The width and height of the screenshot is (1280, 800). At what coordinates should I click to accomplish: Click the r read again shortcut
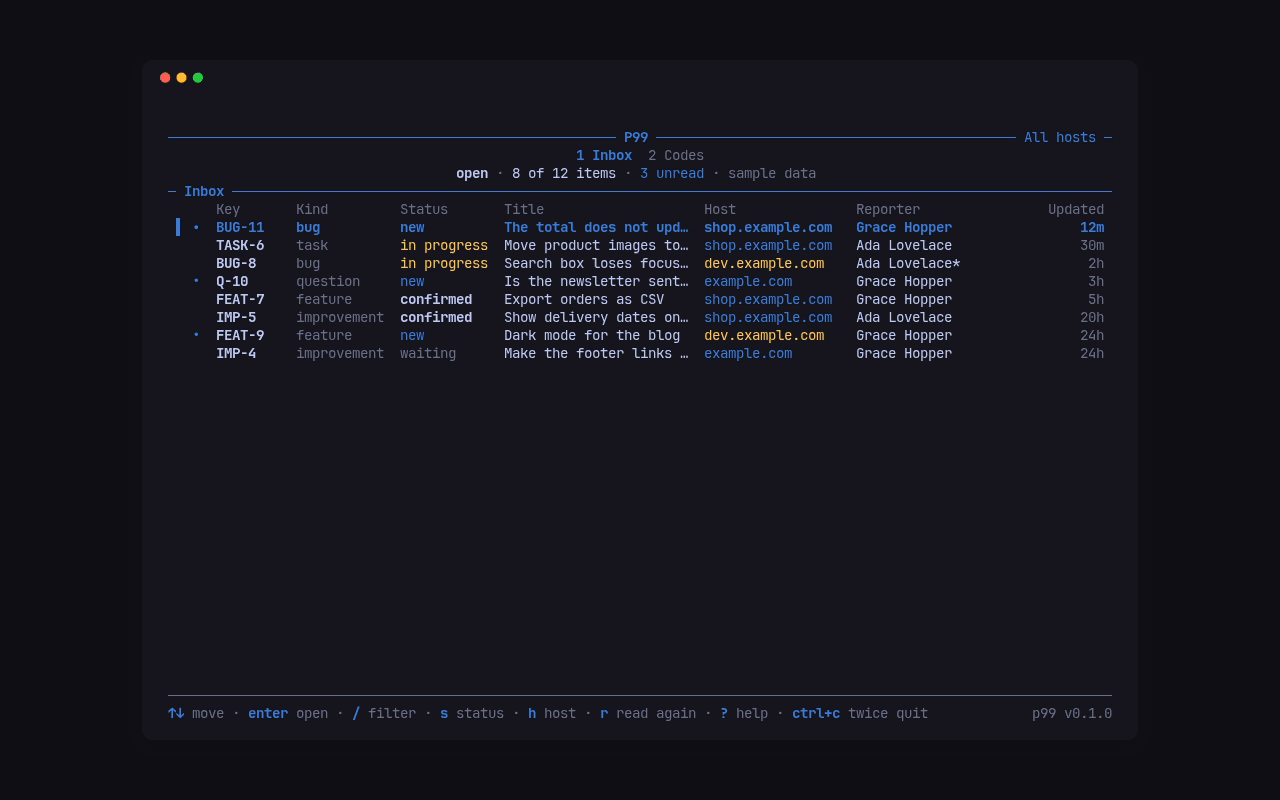648,713
